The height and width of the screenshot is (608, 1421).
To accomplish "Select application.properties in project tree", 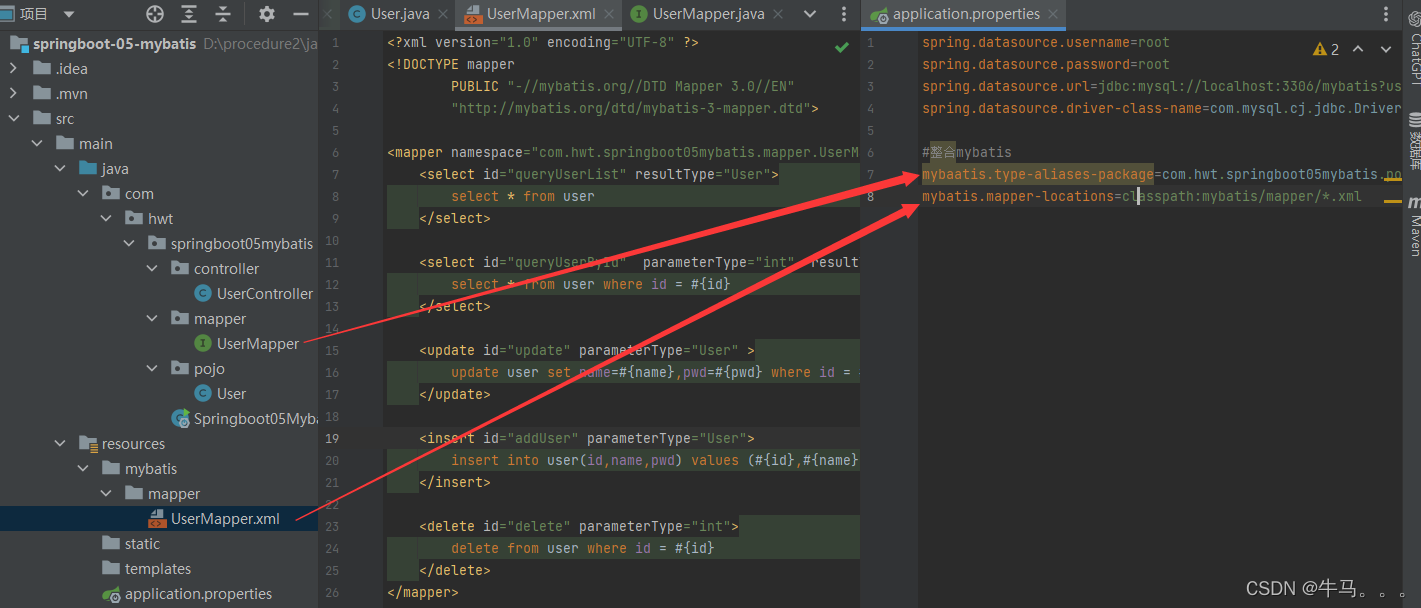I will (198, 594).
